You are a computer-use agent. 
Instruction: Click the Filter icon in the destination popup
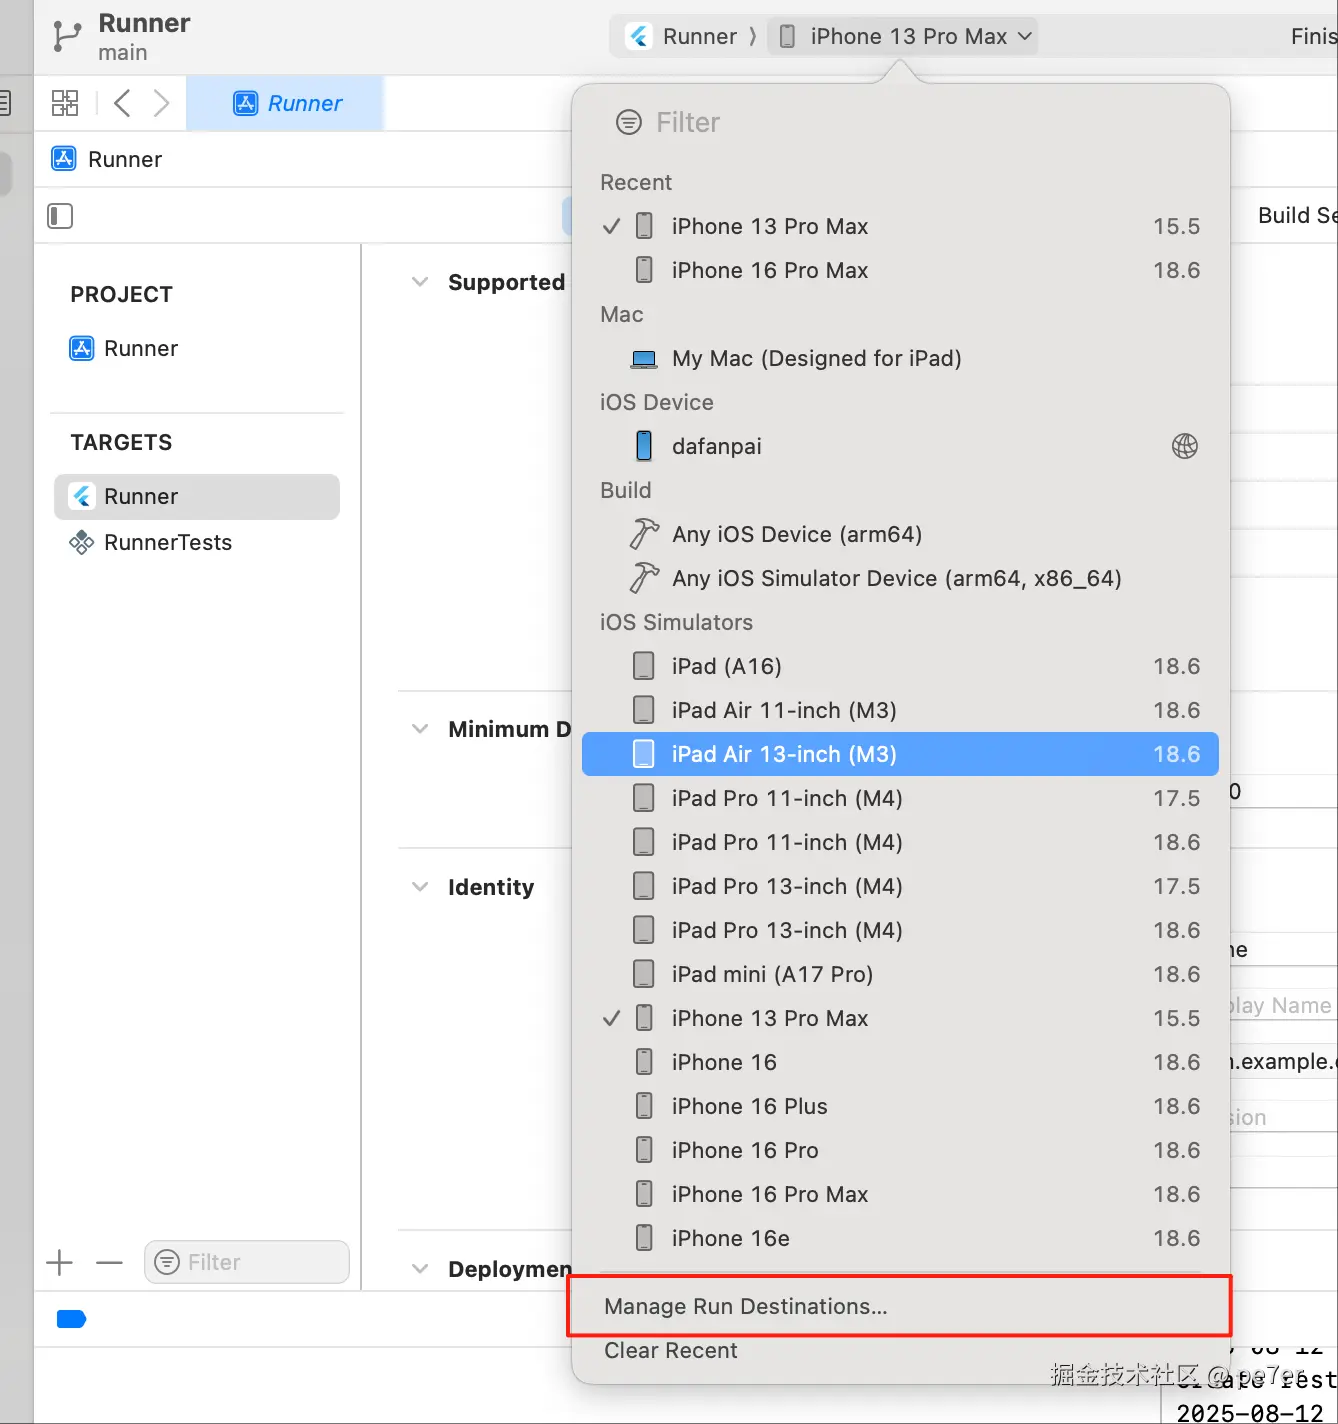pyautogui.click(x=628, y=122)
